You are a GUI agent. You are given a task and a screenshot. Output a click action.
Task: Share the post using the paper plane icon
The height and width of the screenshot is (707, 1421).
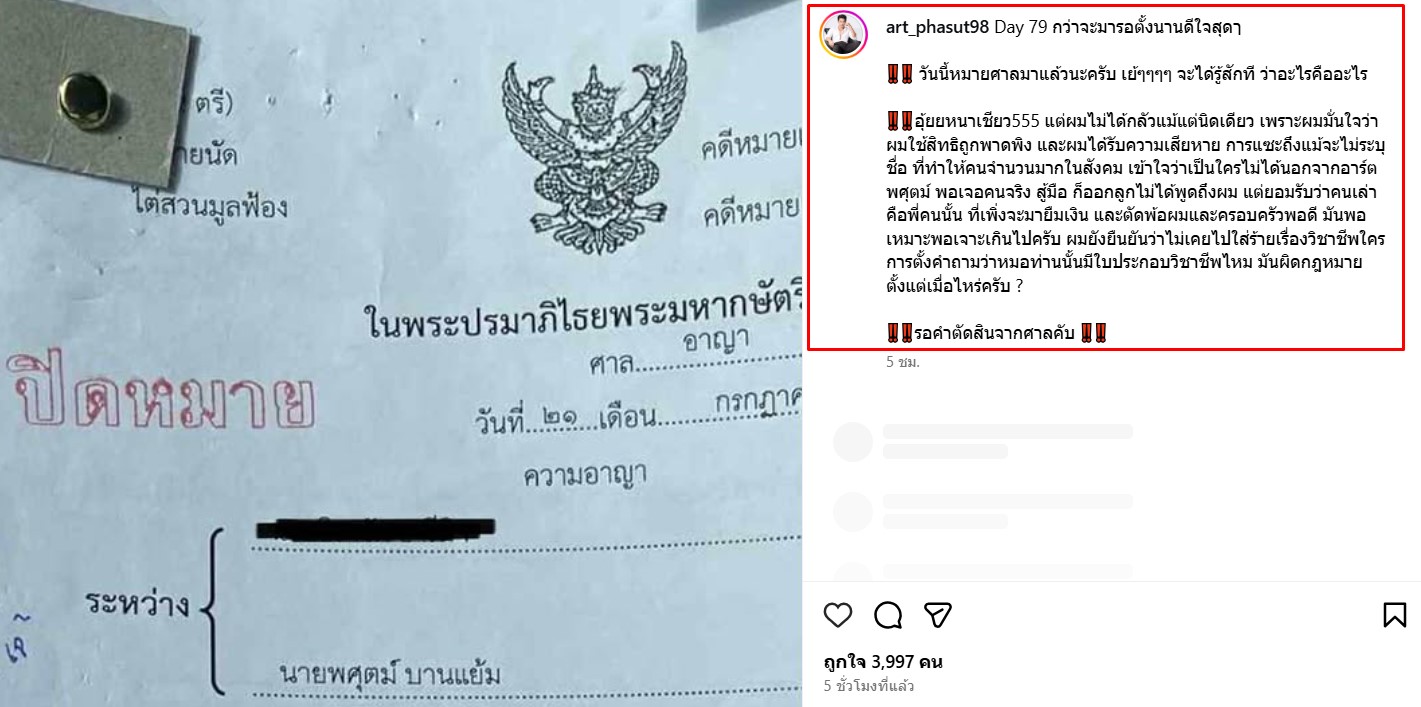(937, 614)
